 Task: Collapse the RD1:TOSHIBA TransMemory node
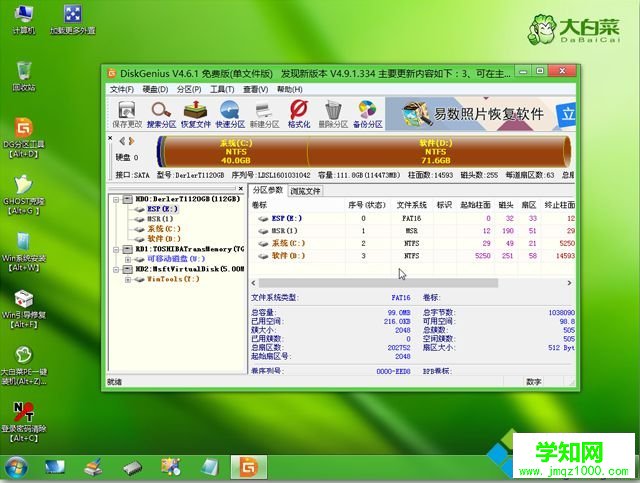pyautogui.click(x=116, y=249)
